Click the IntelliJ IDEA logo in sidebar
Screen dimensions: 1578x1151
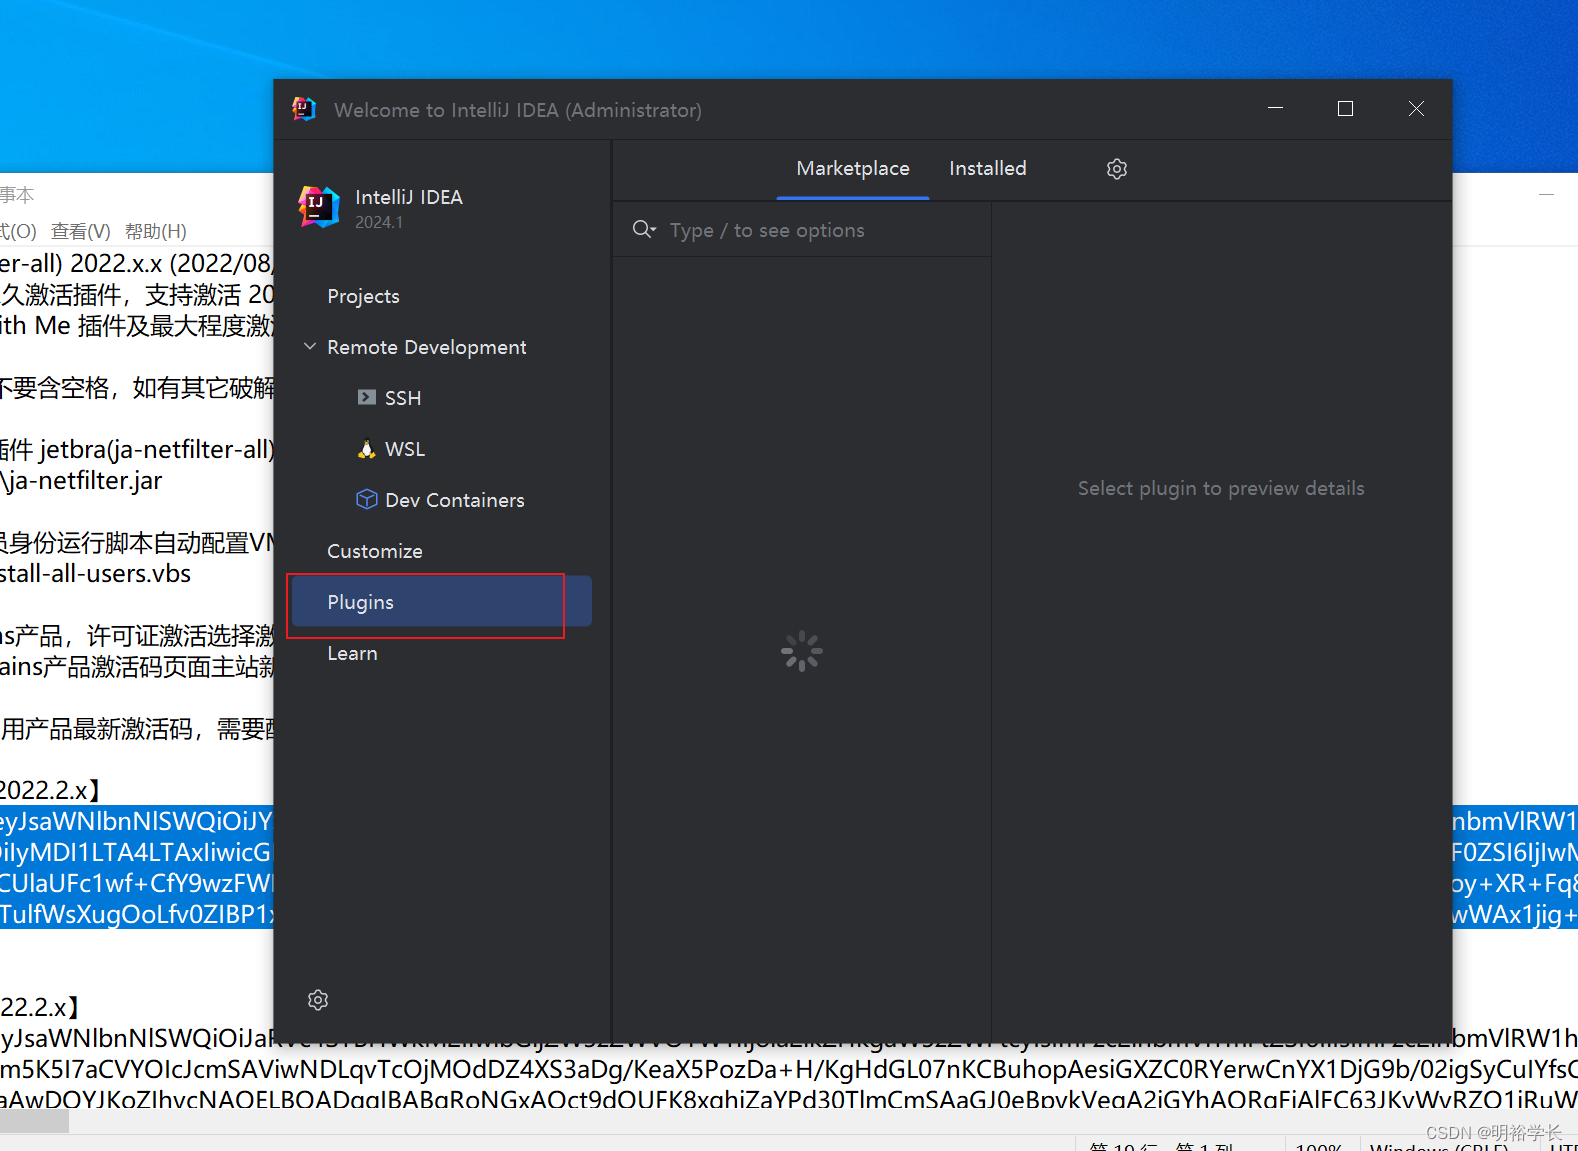point(319,207)
